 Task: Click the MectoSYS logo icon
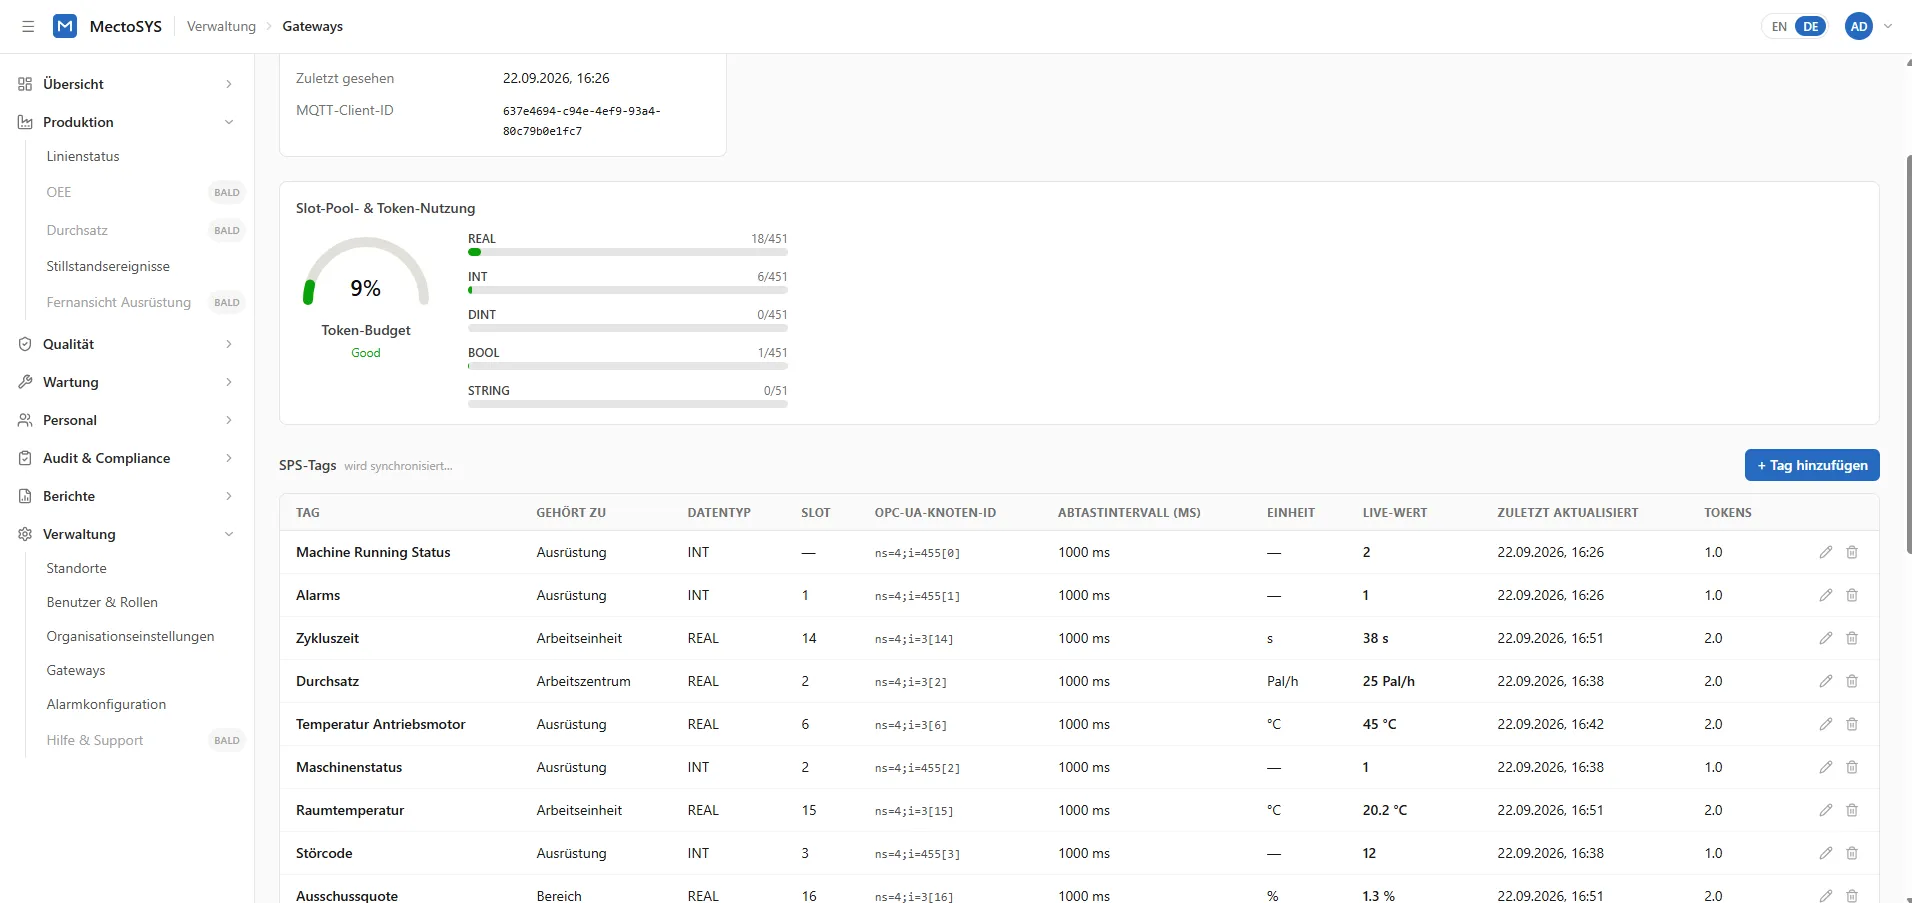point(65,27)
